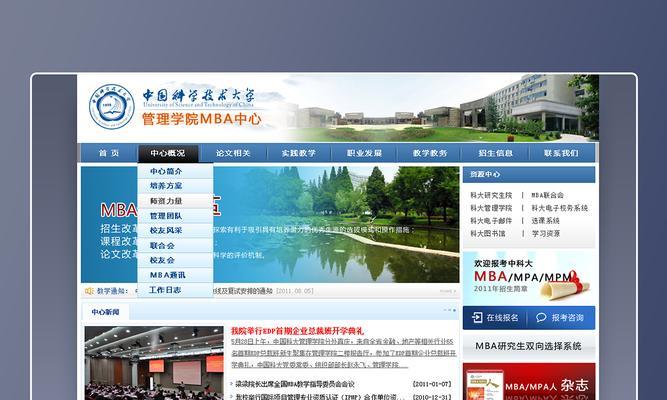Open the 2011年招生简章 MBA/MPA/MPM banner
The width and height of the screenshot is (667, 400).
(x=529, y=278)
